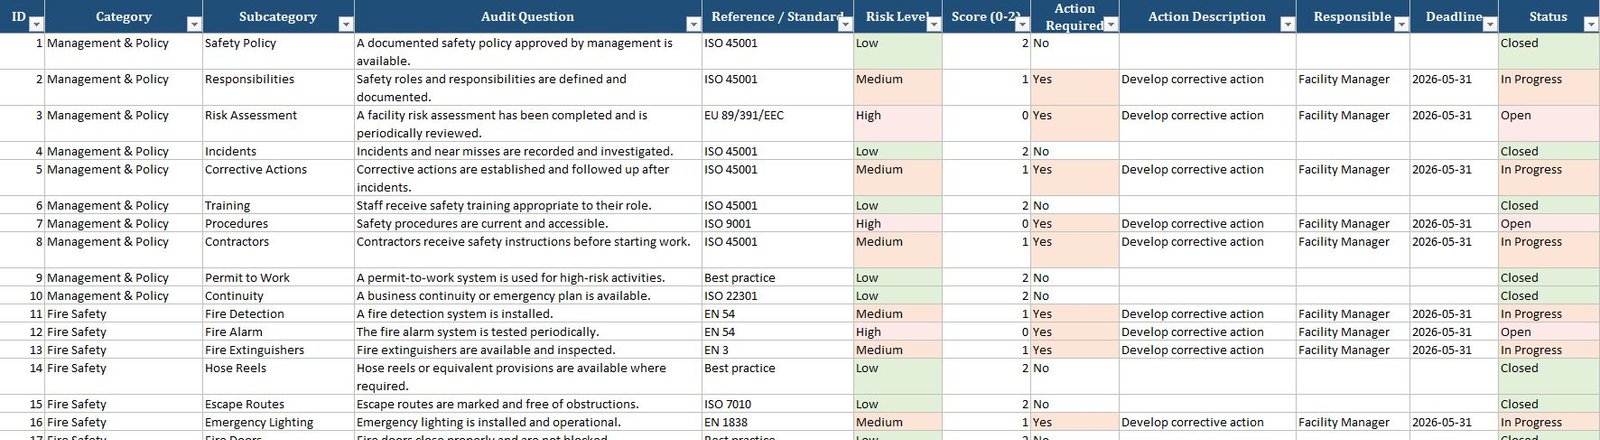Expand the Reference / Standard filter arrow
This screenshot has width=1600, height=440.
point(845,24)
